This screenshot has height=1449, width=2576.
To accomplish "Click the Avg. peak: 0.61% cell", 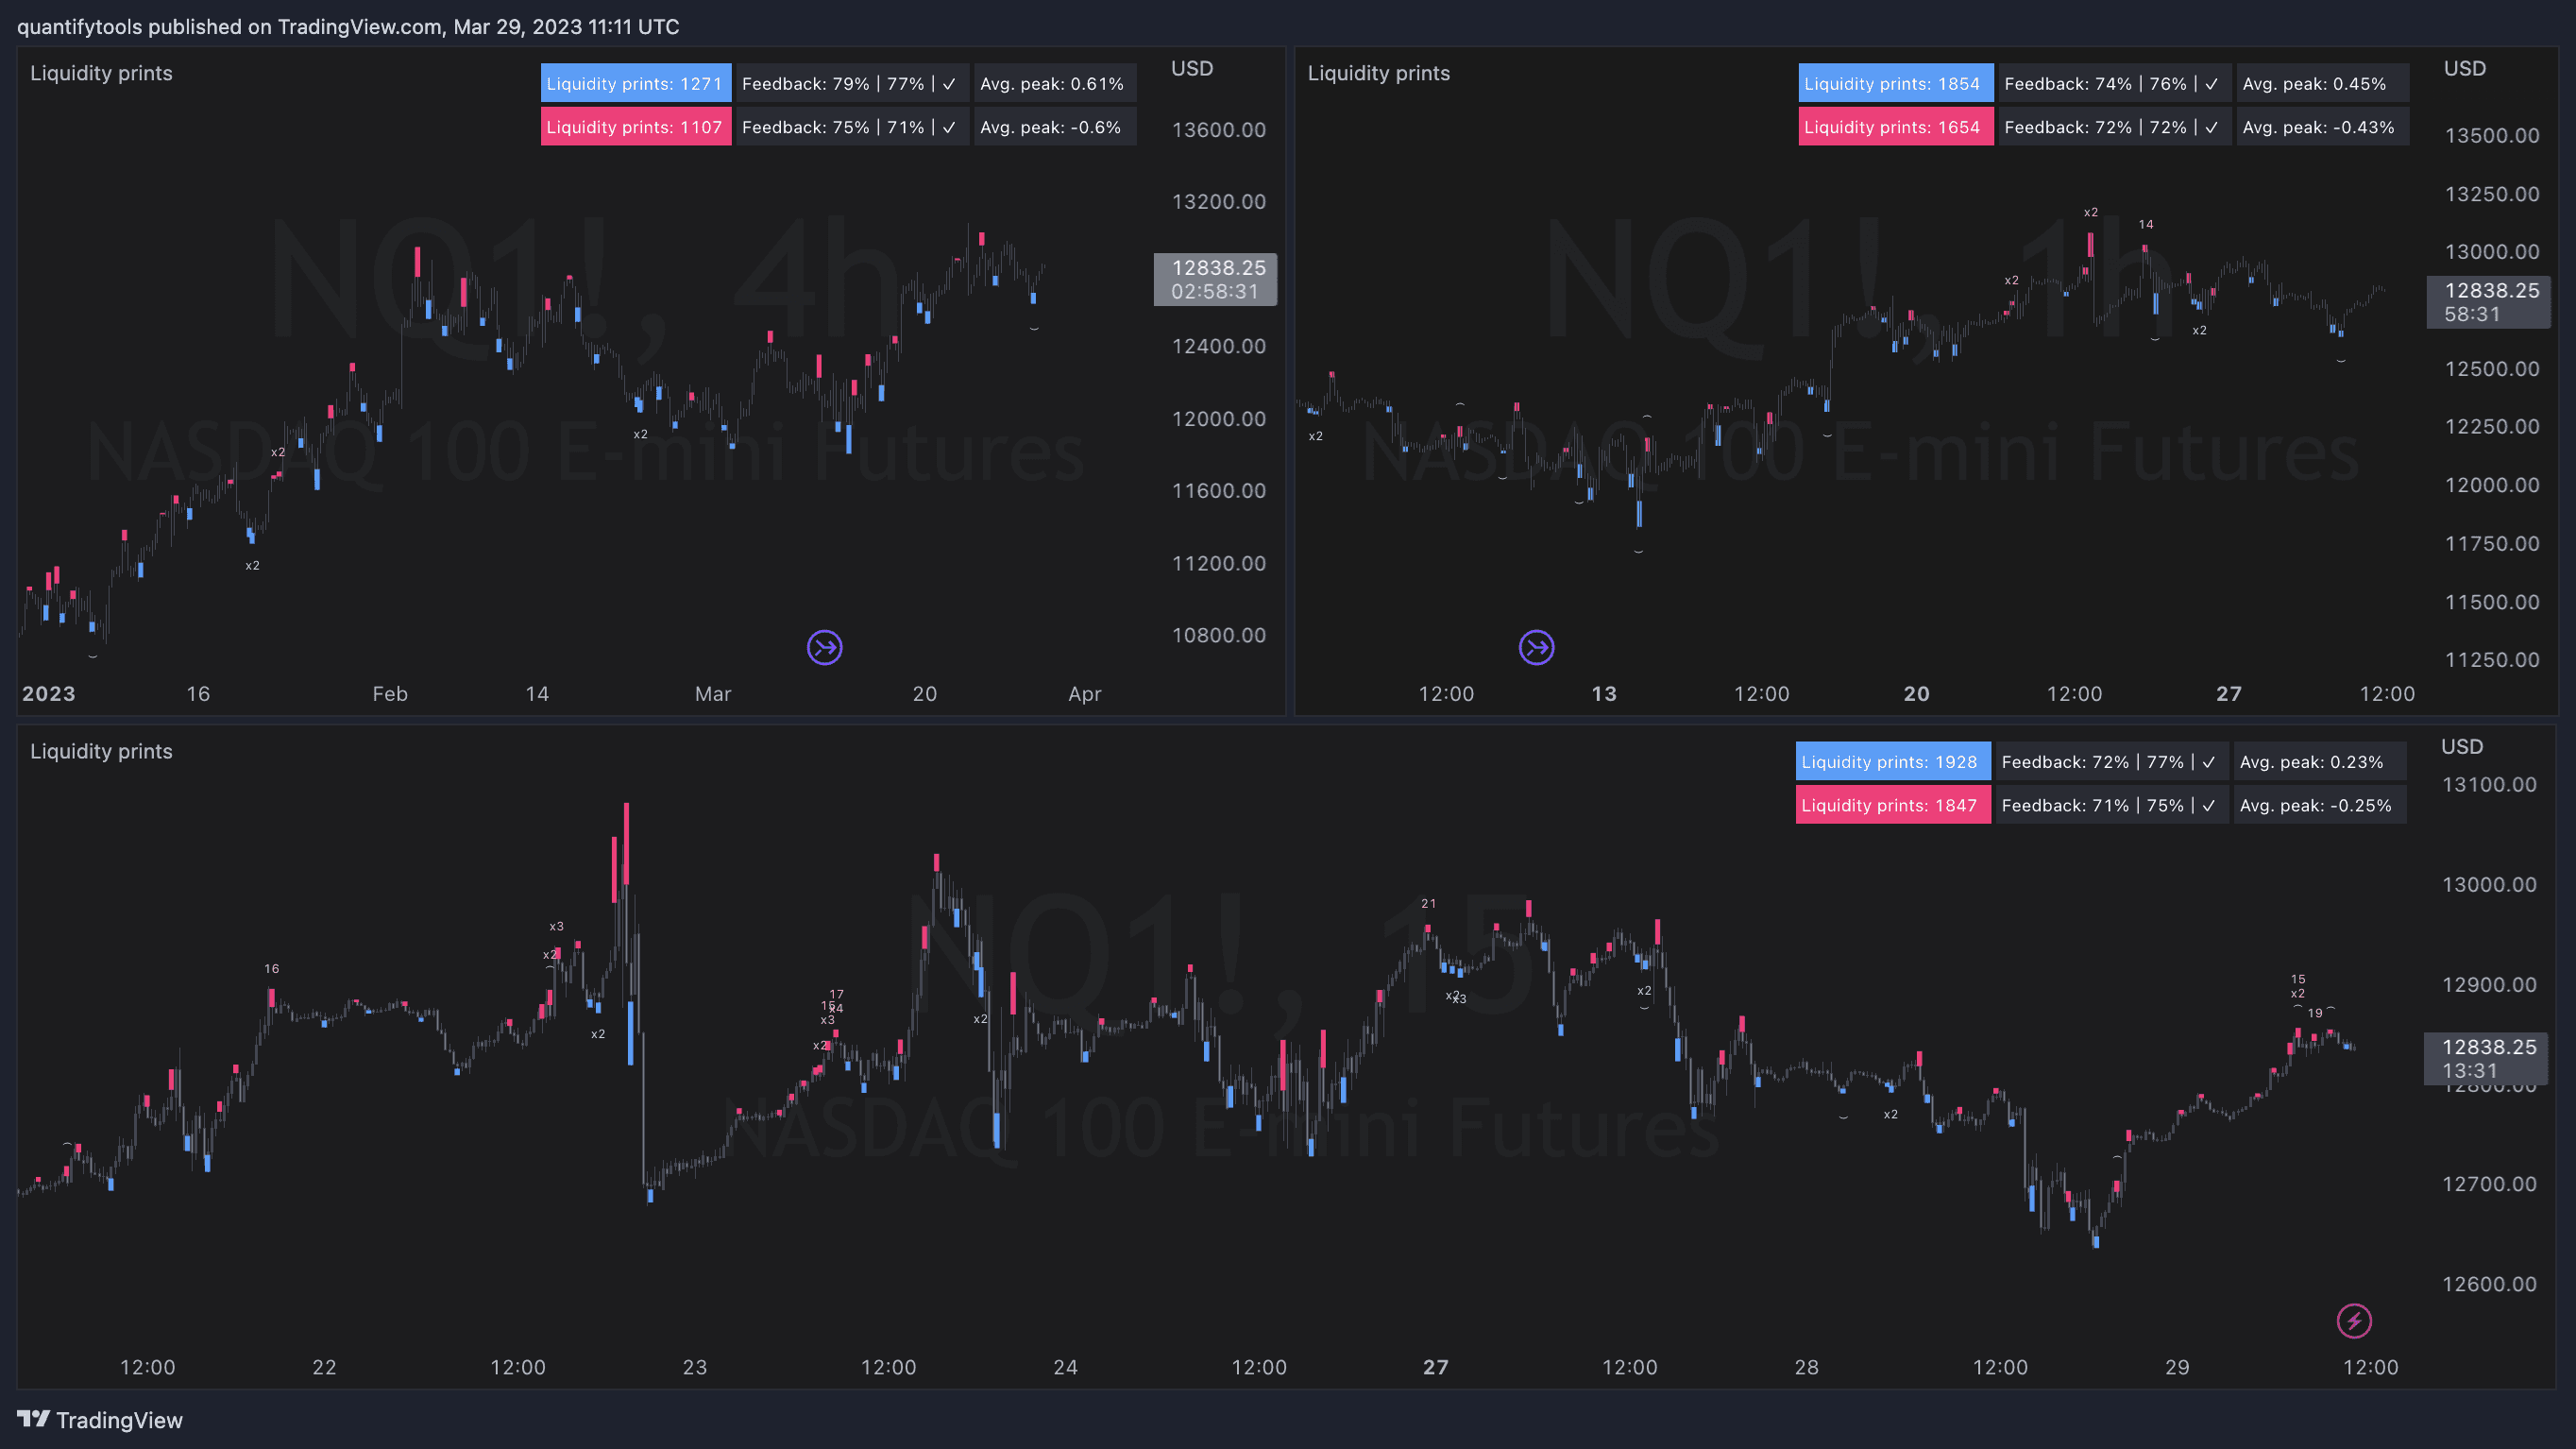I will pyautogui.click(x=1052, y=84).
